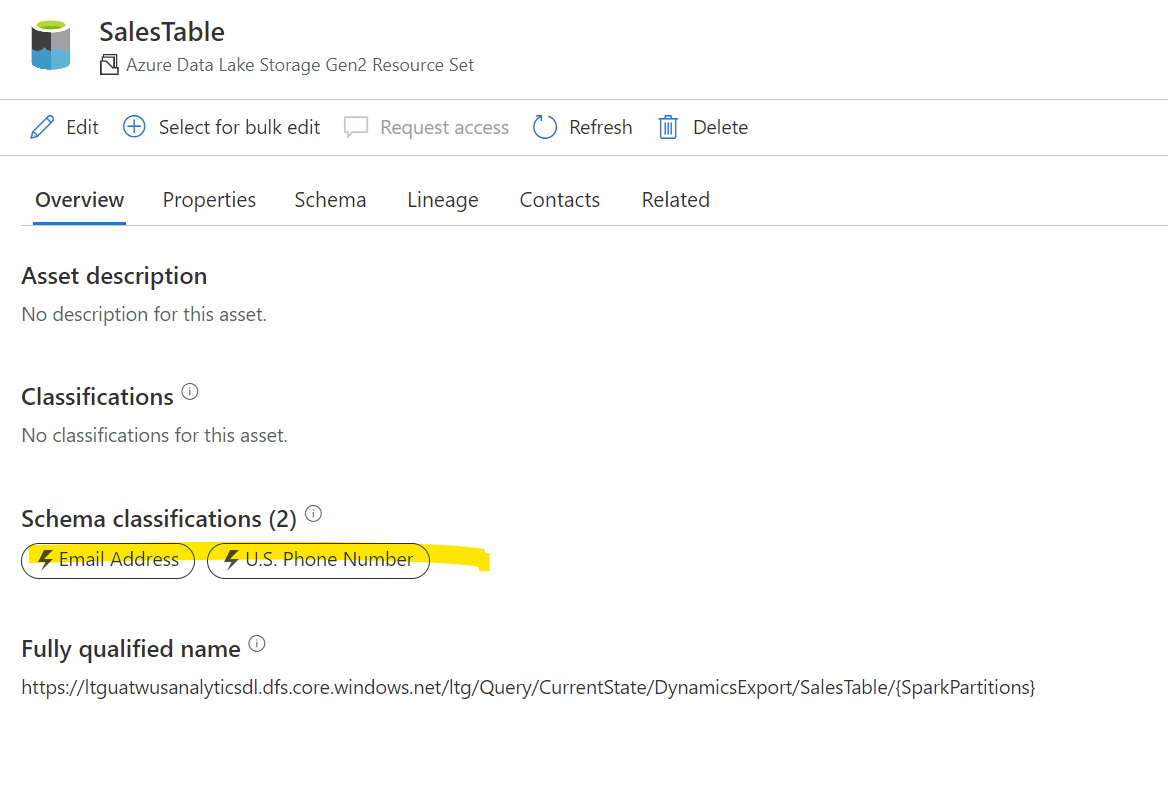This screenshot has width=1168, height=811.
Task: Open the Schema classifications info tooltip icon
Action: tap(313, 513)
